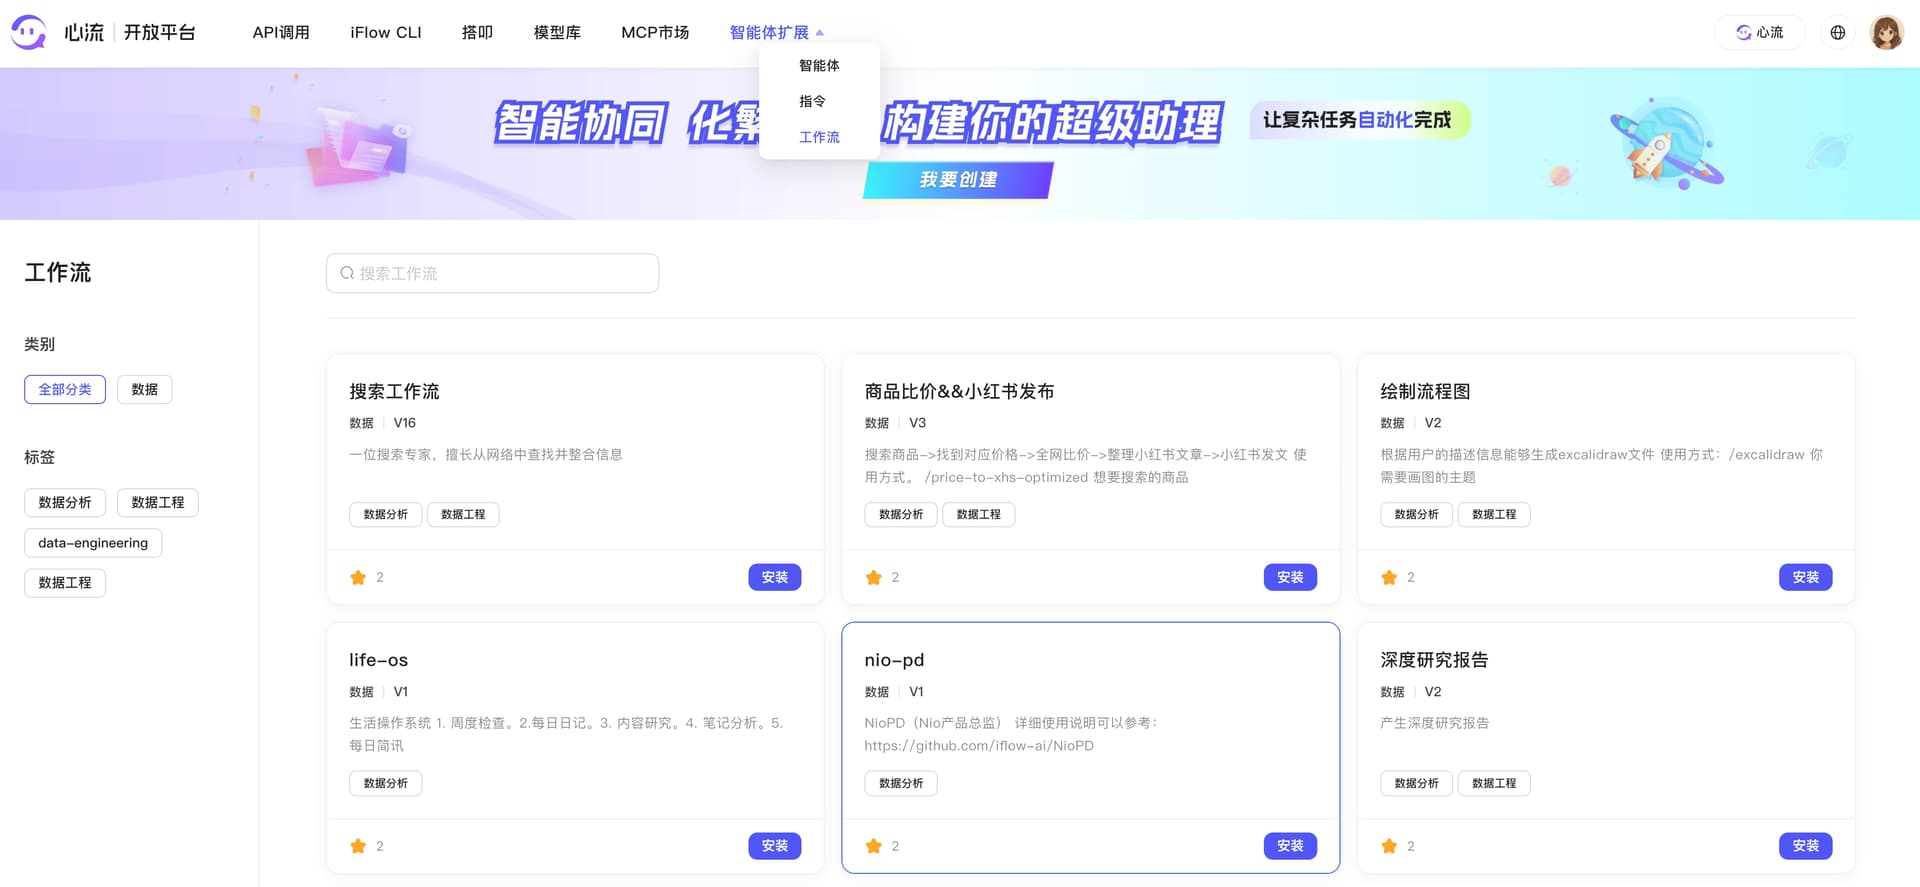This screenshot has height=887, width=1920.
Task: Install the 搜索工作流 workflow
Action: pyautogui.click(x=774, y=577)
